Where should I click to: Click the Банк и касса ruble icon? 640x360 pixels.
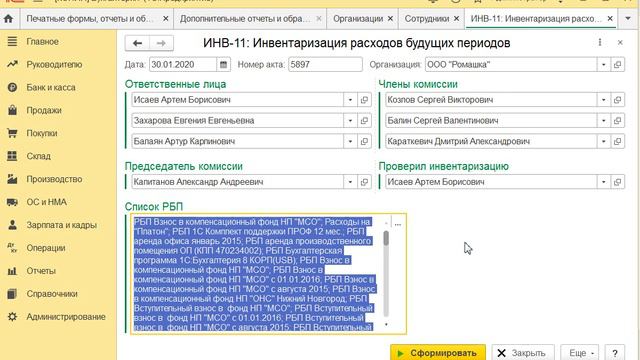click(x=12, y=87)
